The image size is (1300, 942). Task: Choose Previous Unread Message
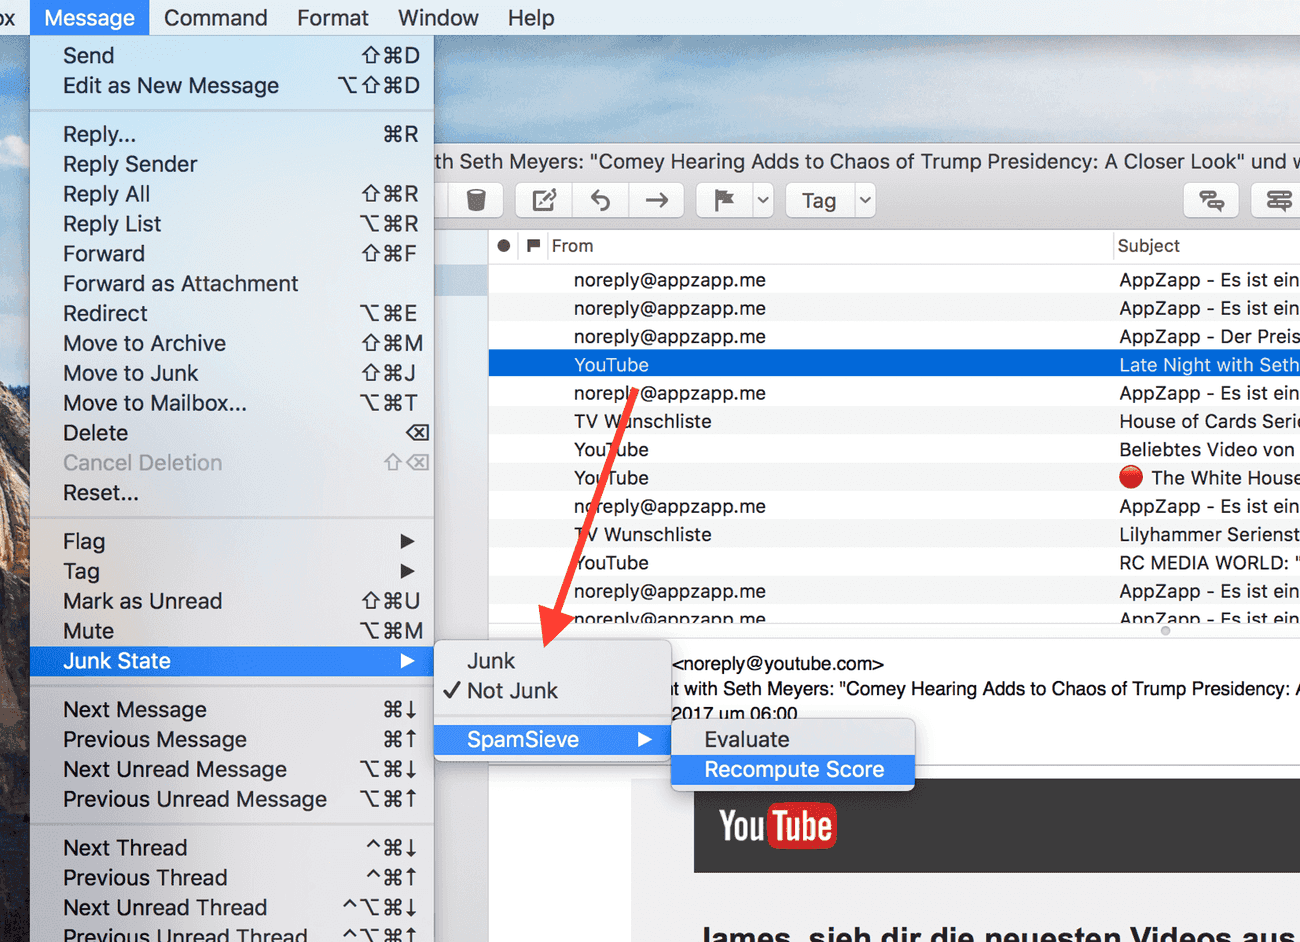coord(232,800)
